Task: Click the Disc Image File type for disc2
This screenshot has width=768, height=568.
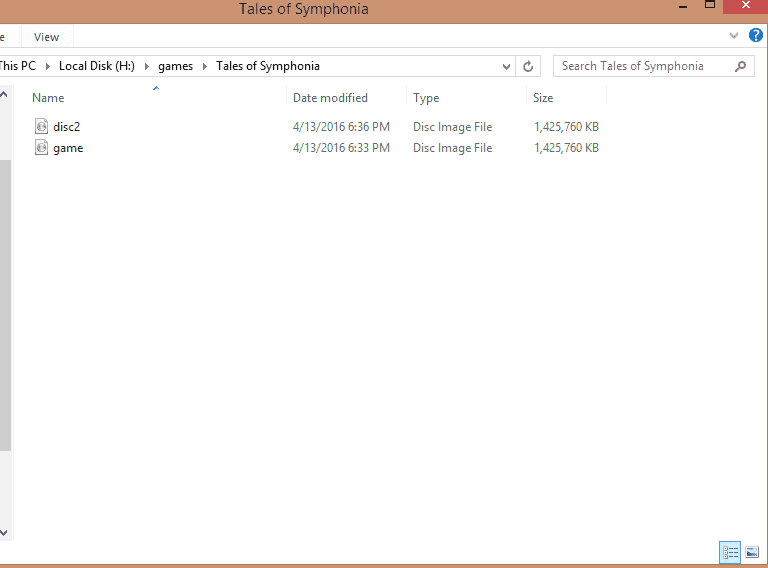Action: 453,127
